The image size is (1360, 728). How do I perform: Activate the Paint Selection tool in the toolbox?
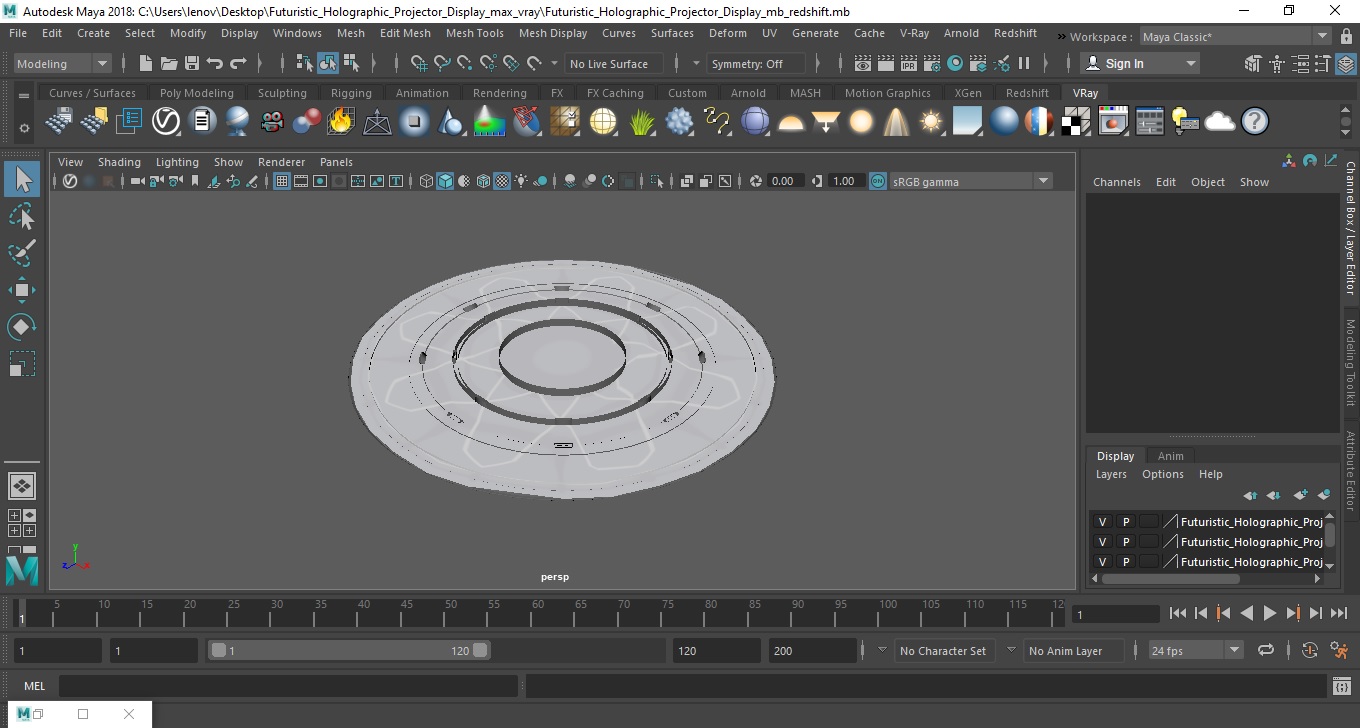click(22, 252)
